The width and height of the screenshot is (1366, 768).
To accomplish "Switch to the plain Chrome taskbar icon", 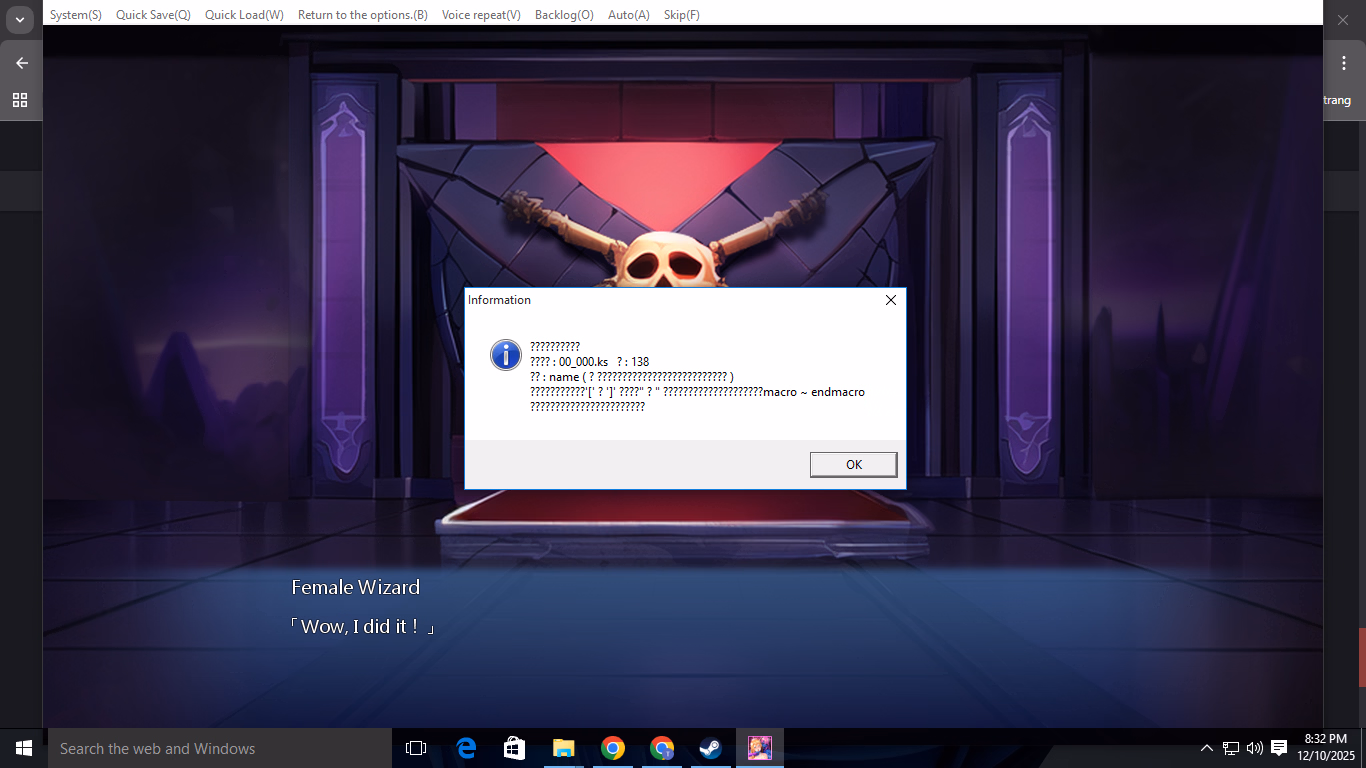I will (x=613, y=748).
